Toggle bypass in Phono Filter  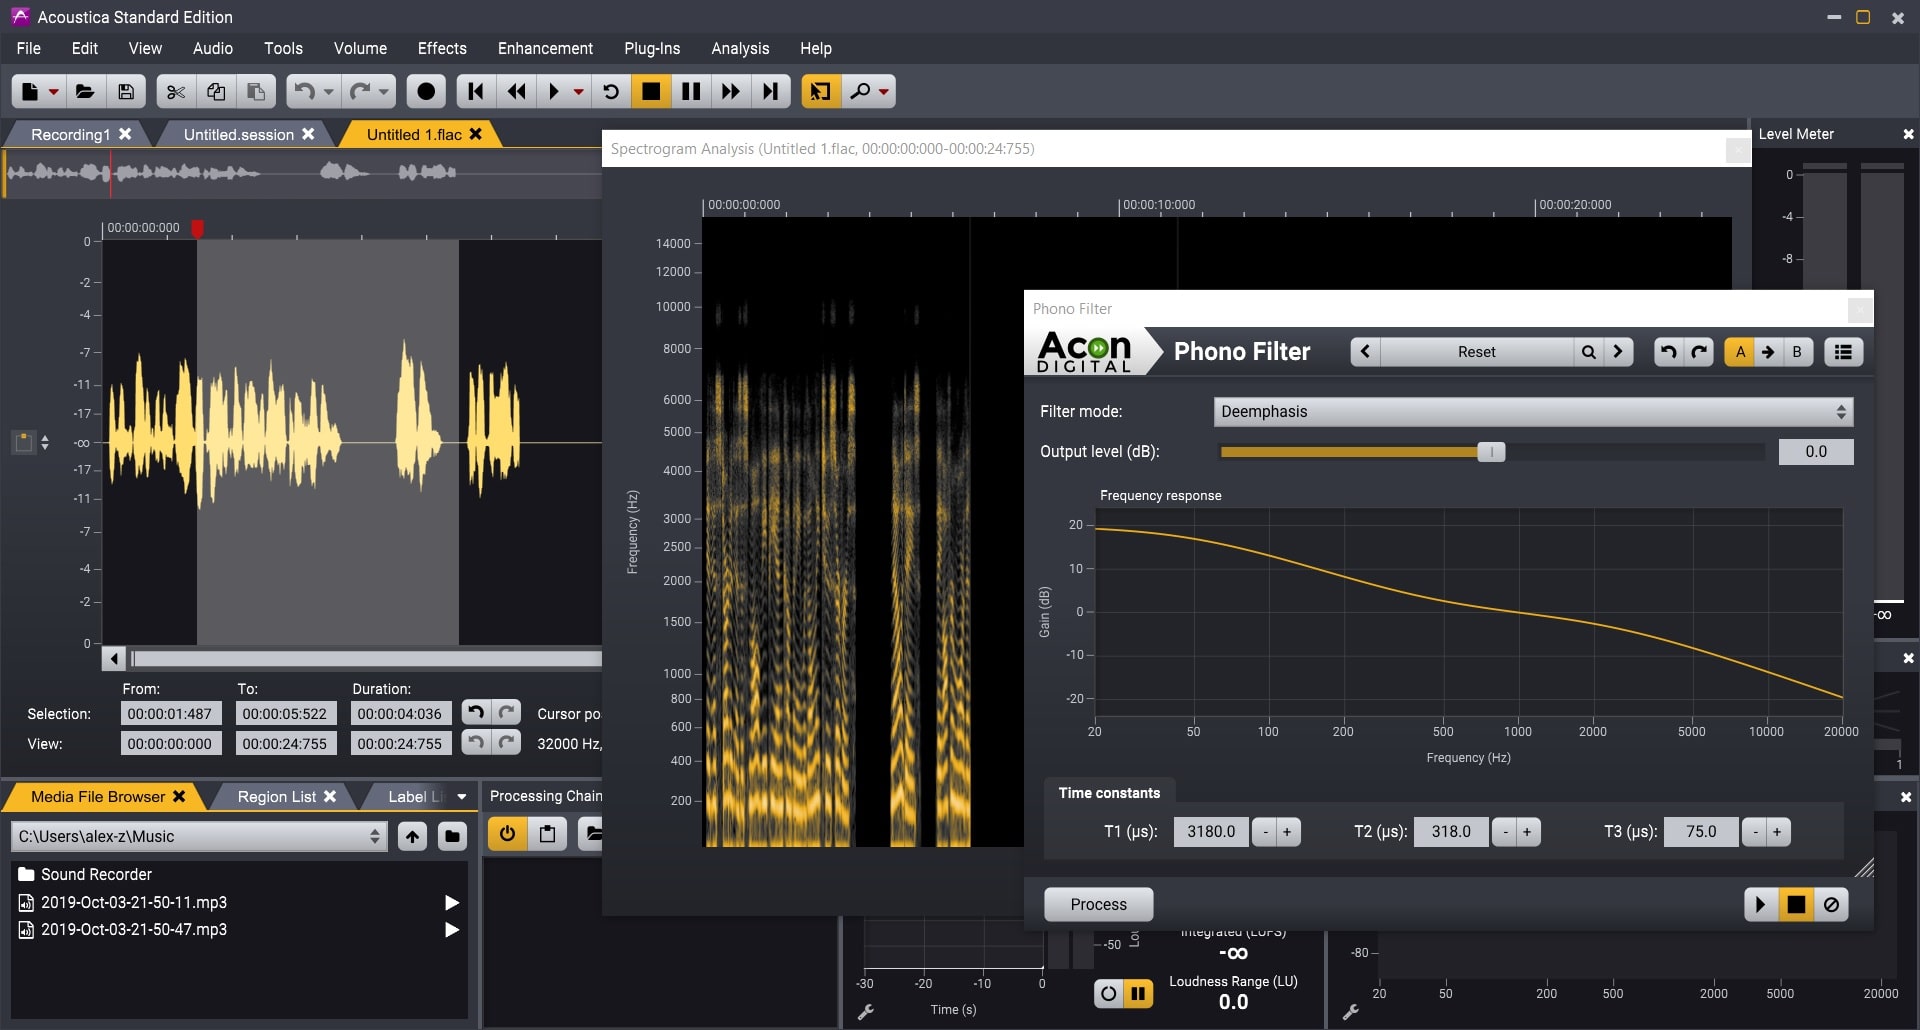click(x=1831, y=905)
